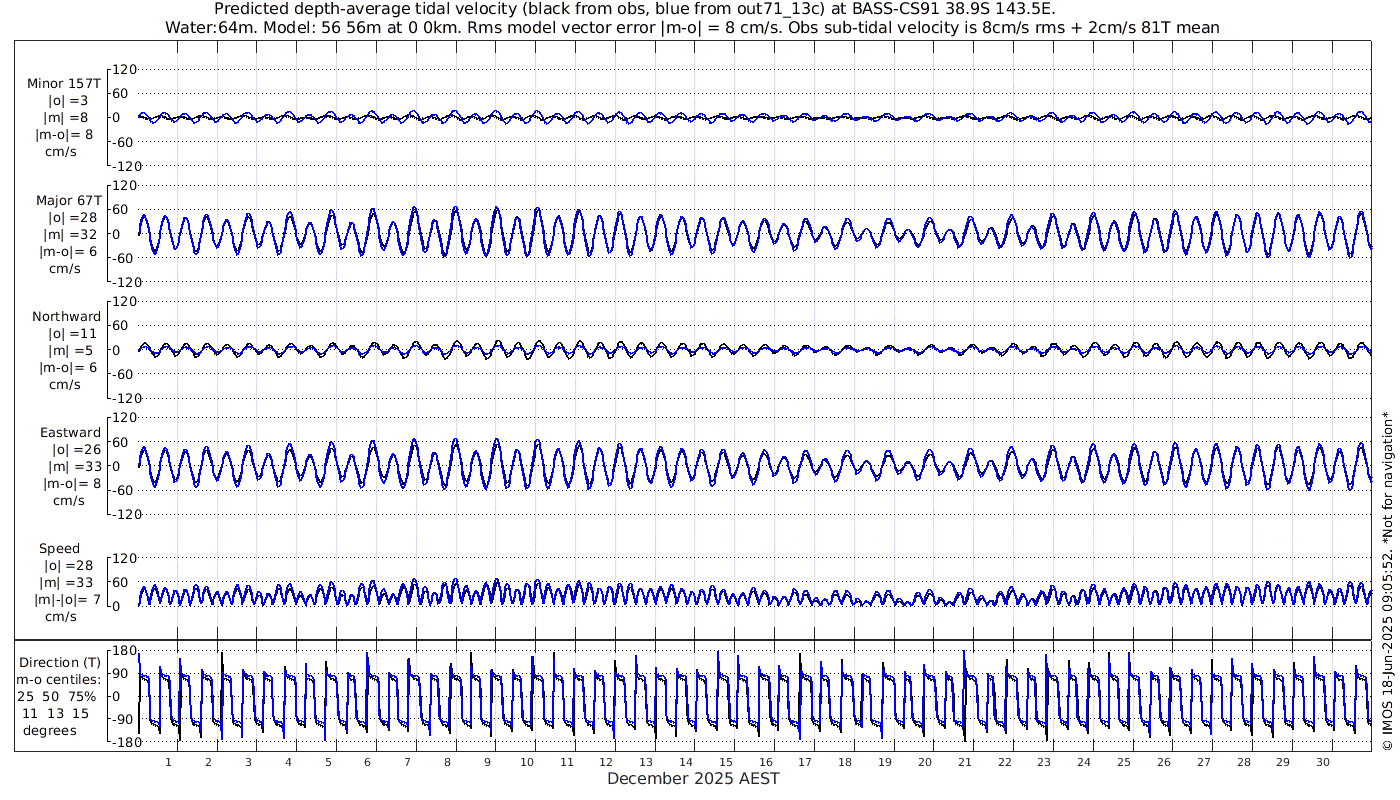
Task: Click the Speed panel label
Action: tap(60, 549)
